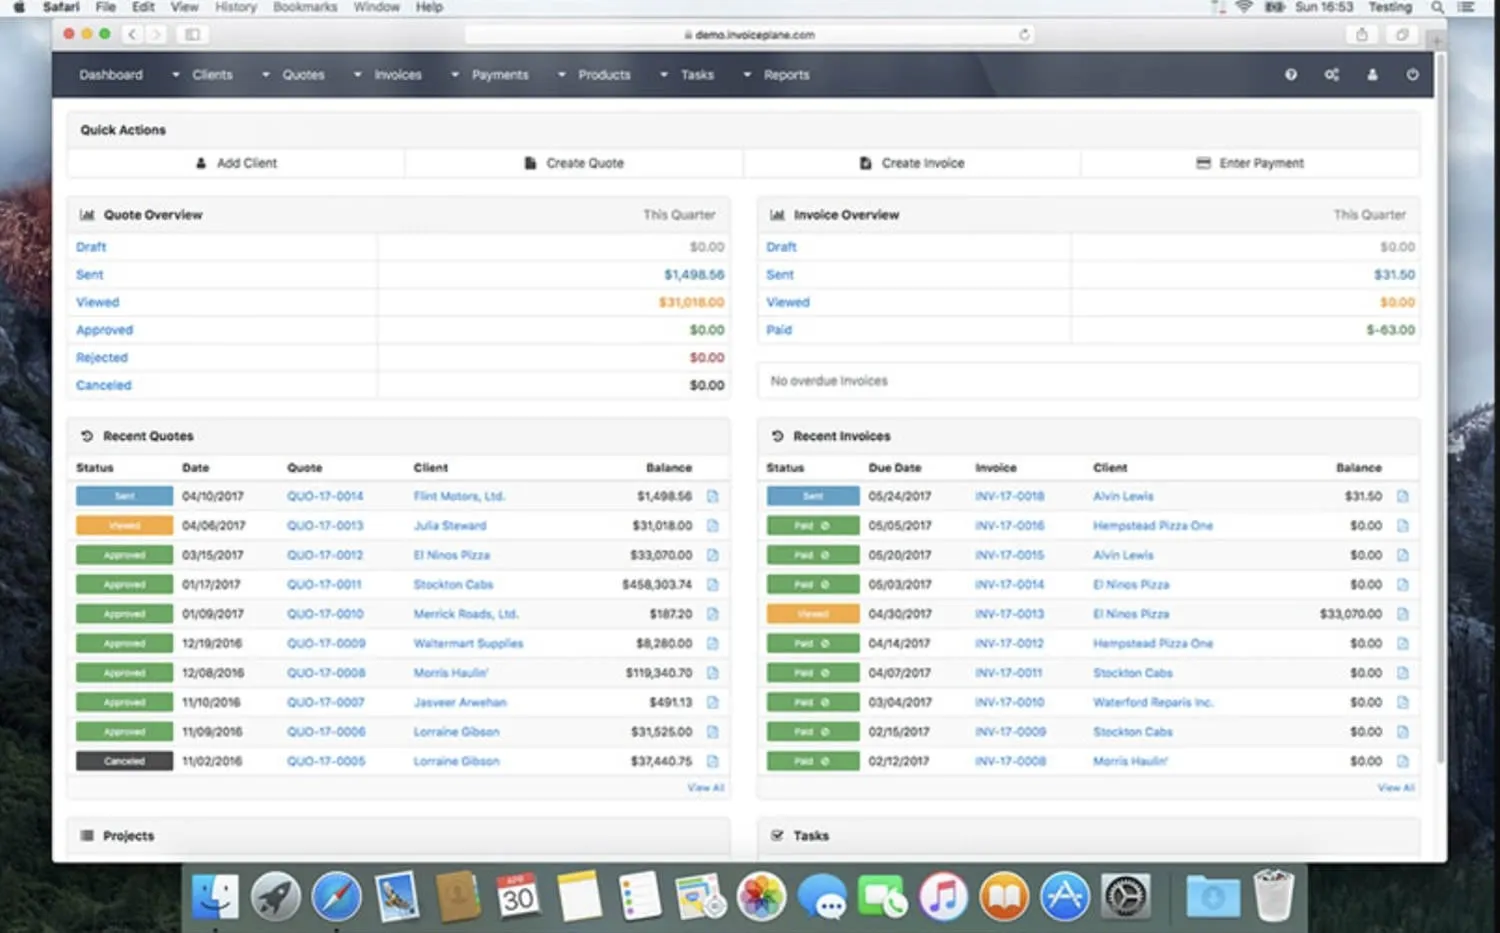Screen dimensions: 1500x933
Task: Click the logout power icon
Action: pos(1412,75)
